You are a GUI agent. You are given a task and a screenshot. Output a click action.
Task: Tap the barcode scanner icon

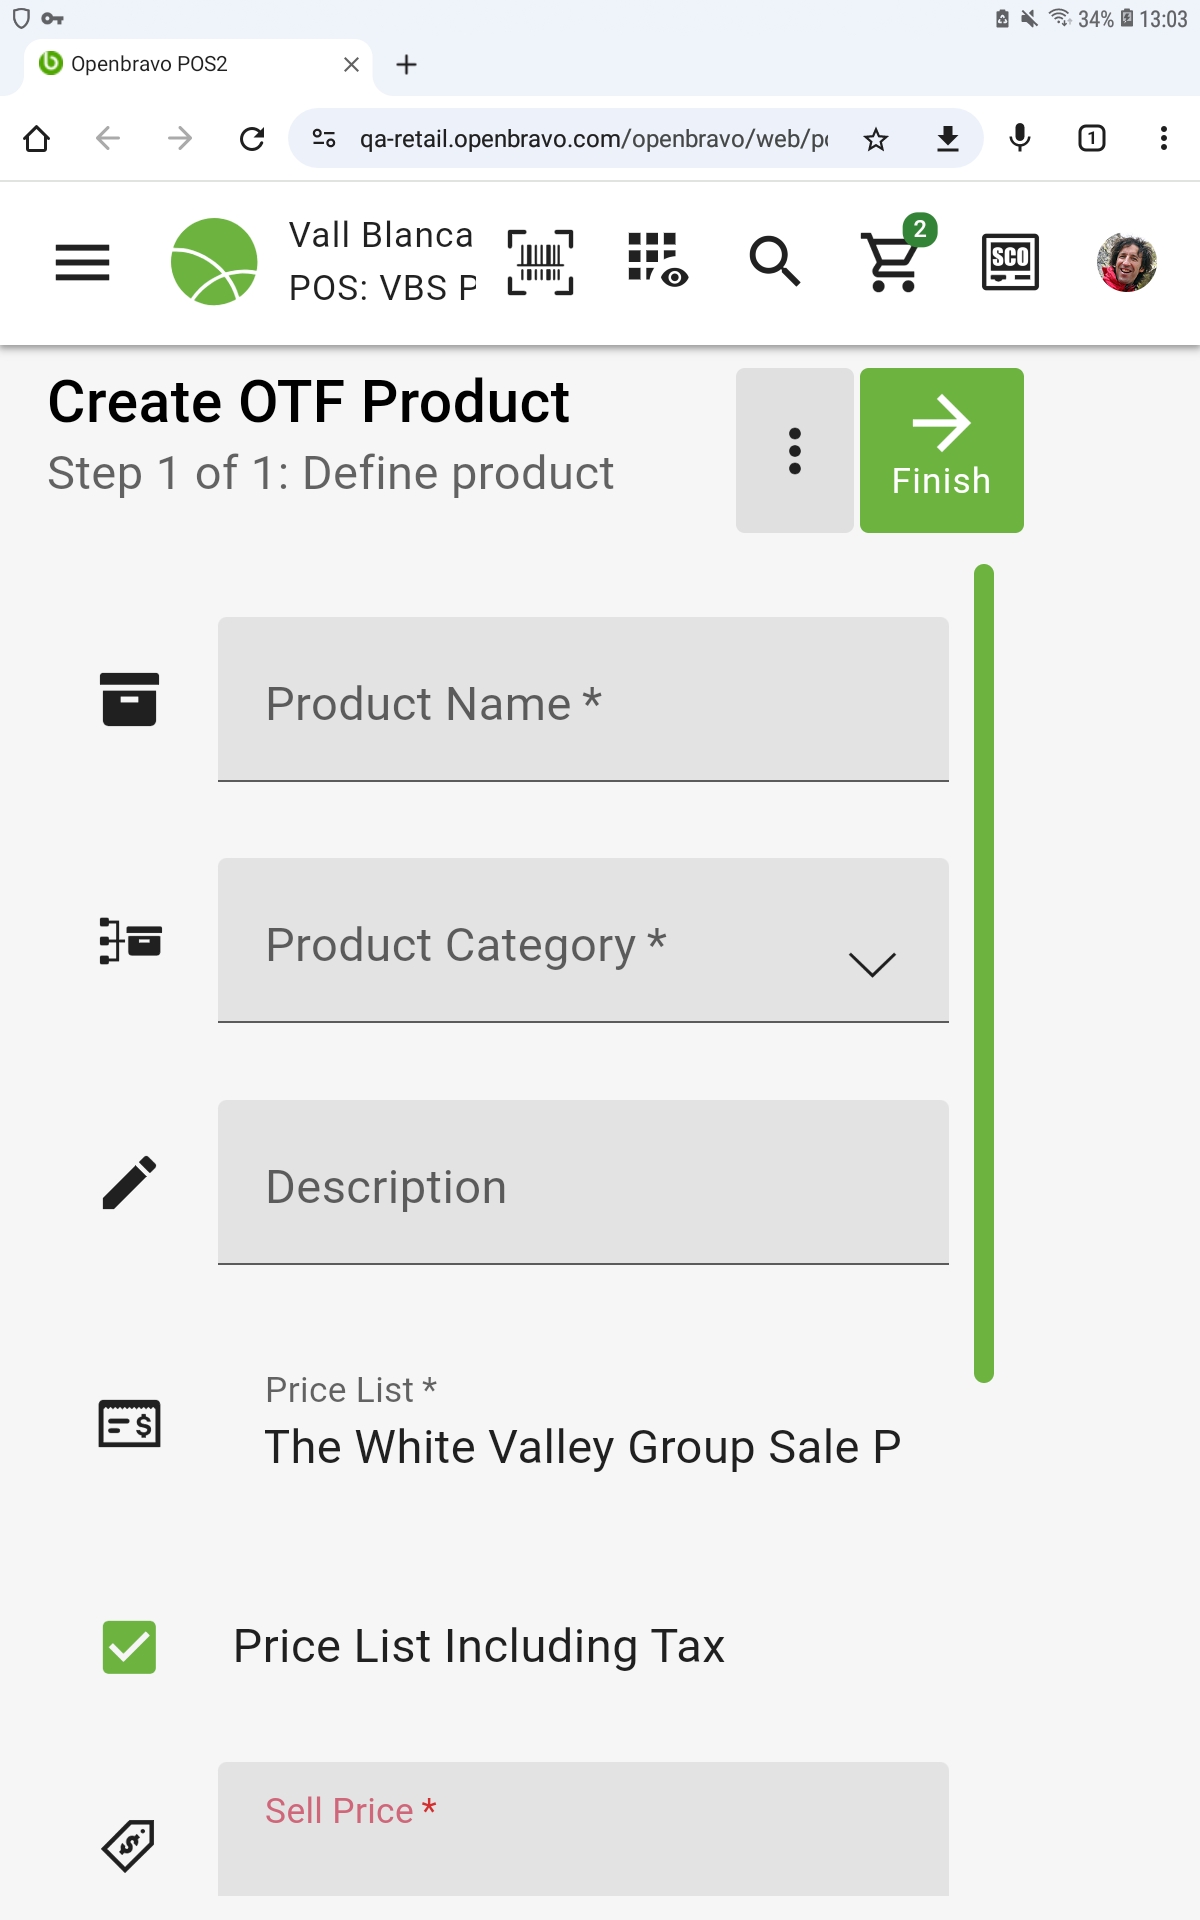click(x=540, y=262)
